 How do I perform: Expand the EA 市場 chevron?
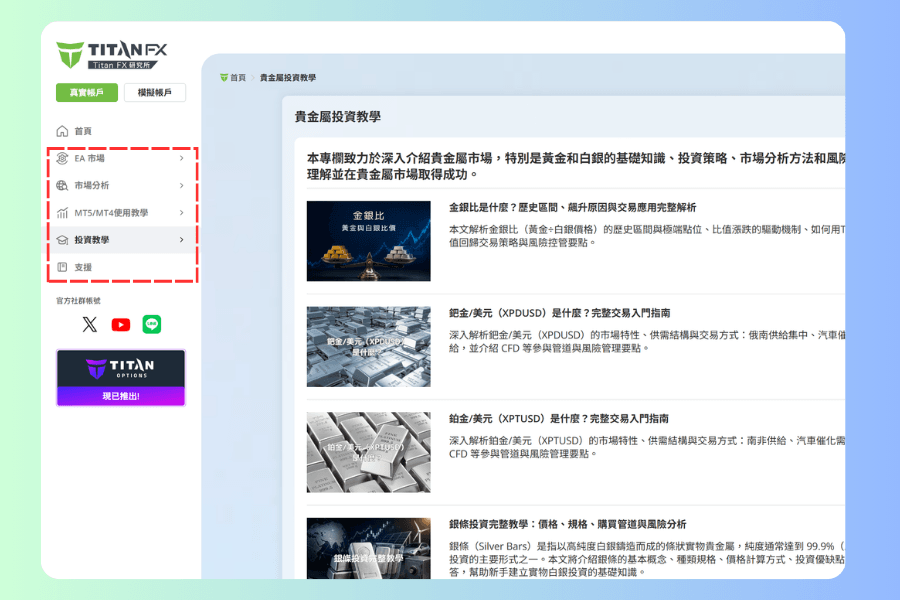(181, 158)
